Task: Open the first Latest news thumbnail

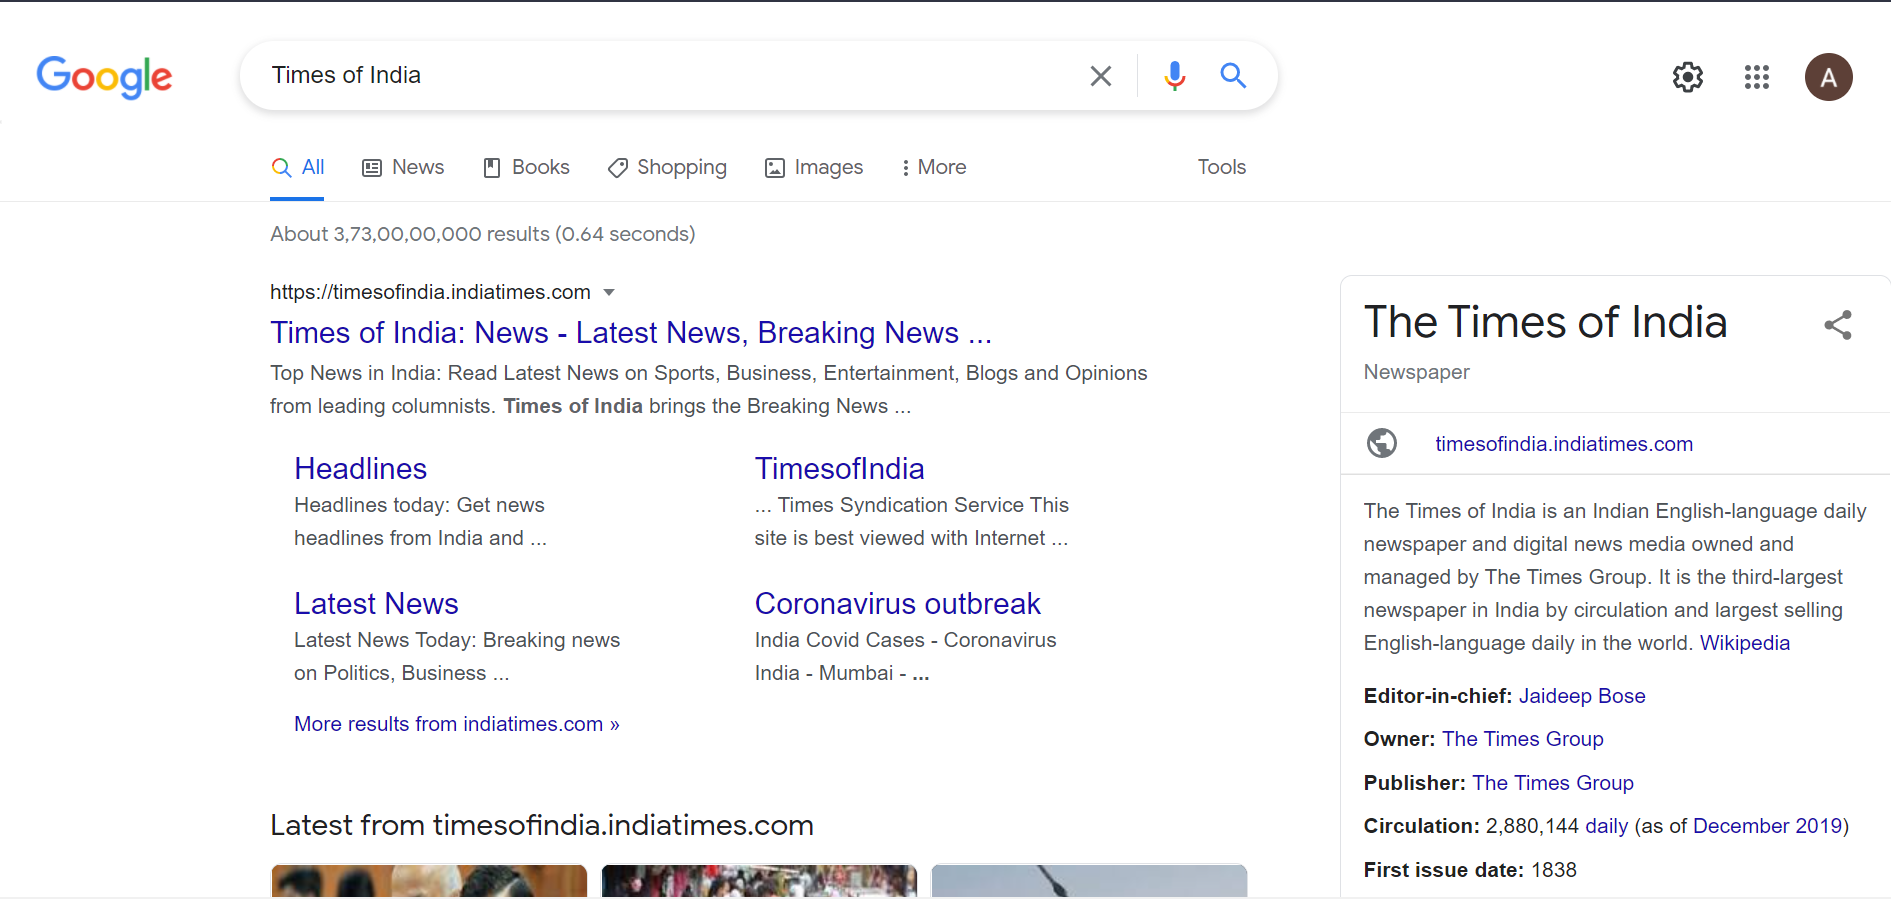Action: [429, 881]
